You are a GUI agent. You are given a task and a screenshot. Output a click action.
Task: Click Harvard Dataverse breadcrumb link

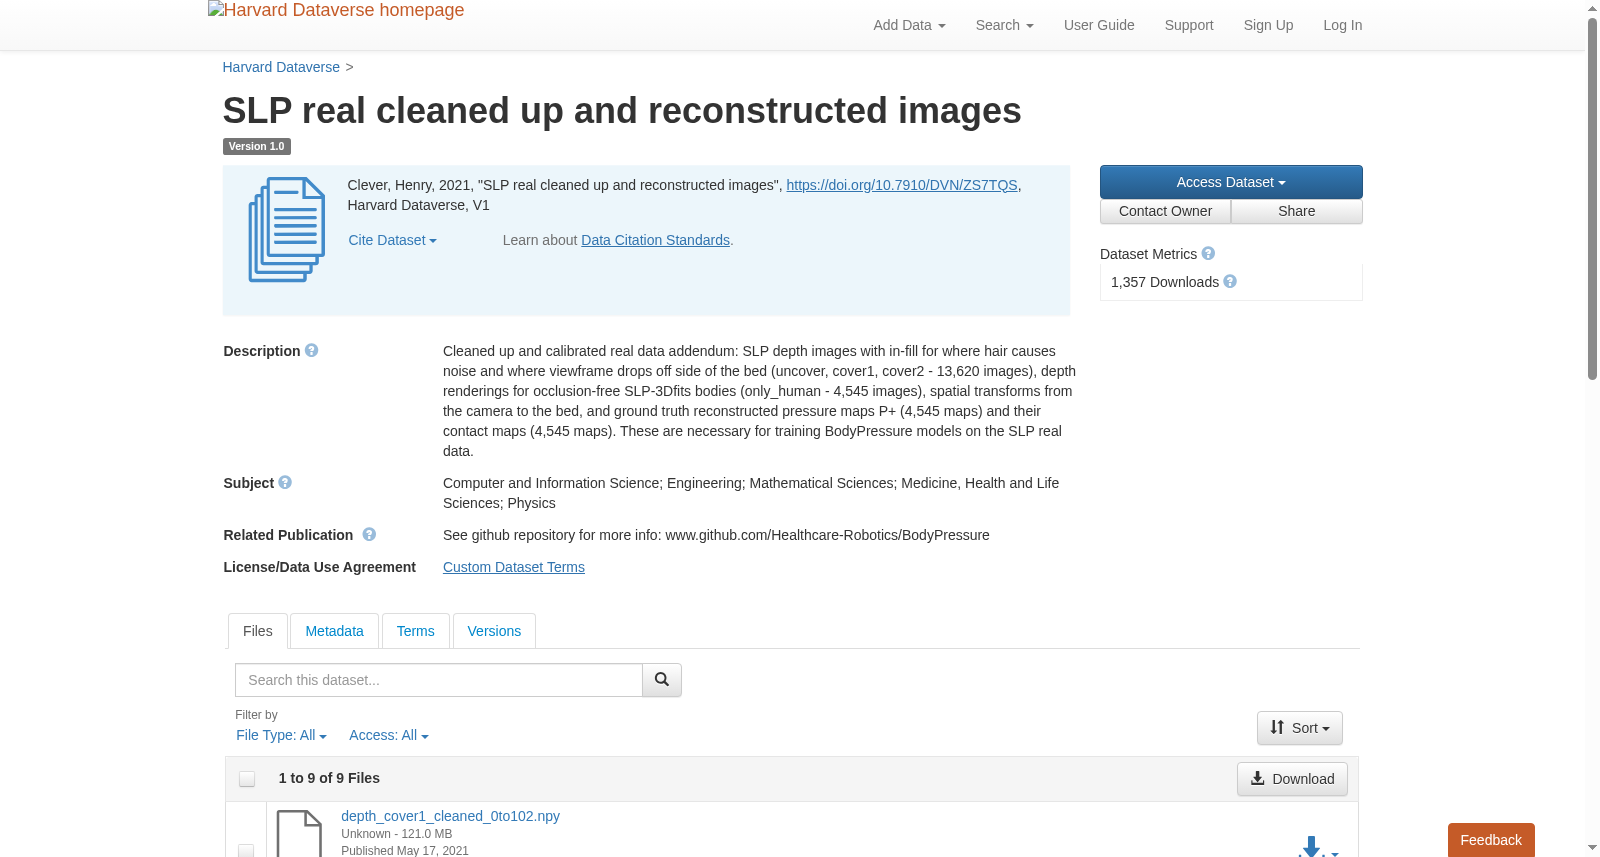[x=281, y=67]
